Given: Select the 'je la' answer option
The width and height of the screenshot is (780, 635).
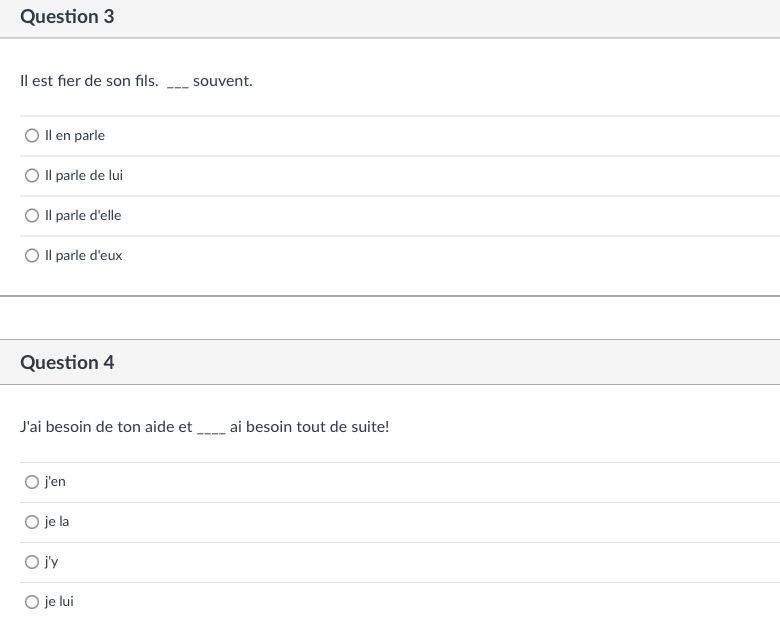Looking at the screenshot, I should click(32, 522).
